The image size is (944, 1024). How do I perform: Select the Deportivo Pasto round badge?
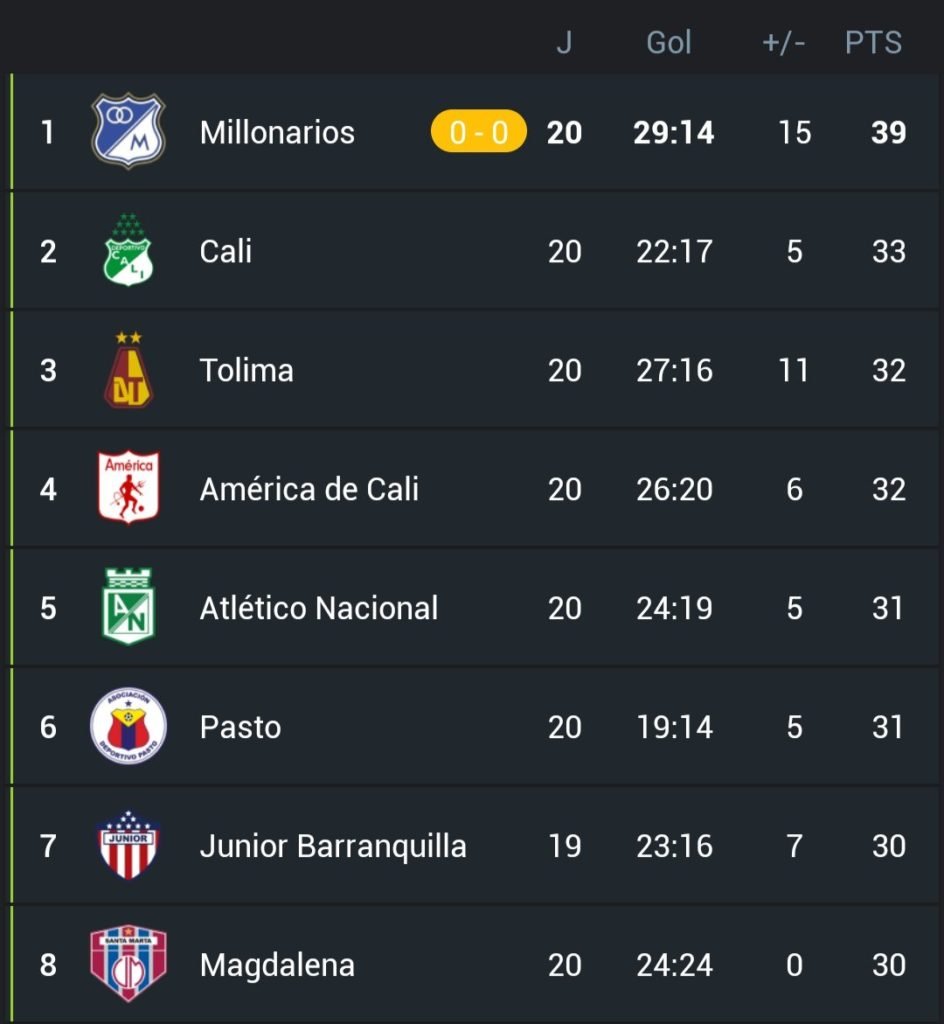click(128, 726)
